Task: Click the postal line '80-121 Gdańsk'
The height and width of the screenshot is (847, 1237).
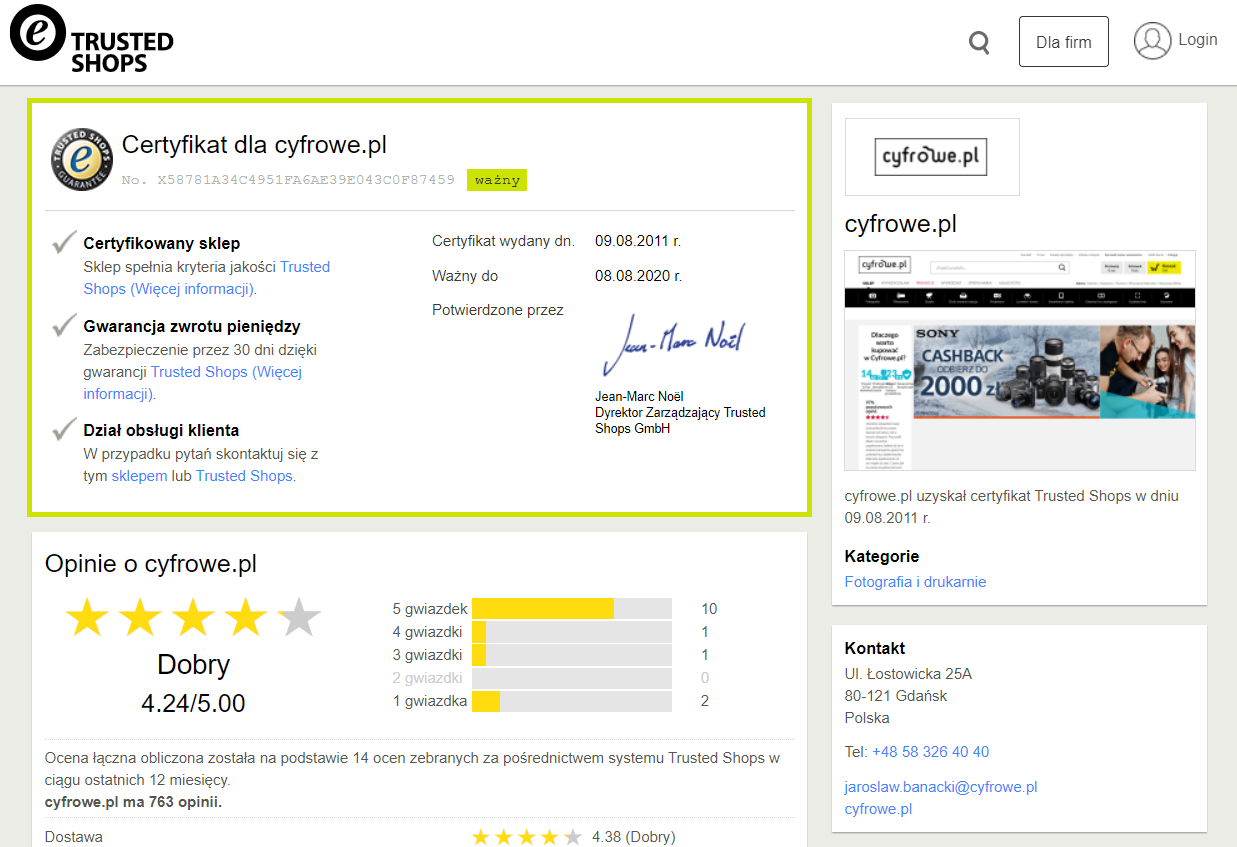Action: pos(896,696)
